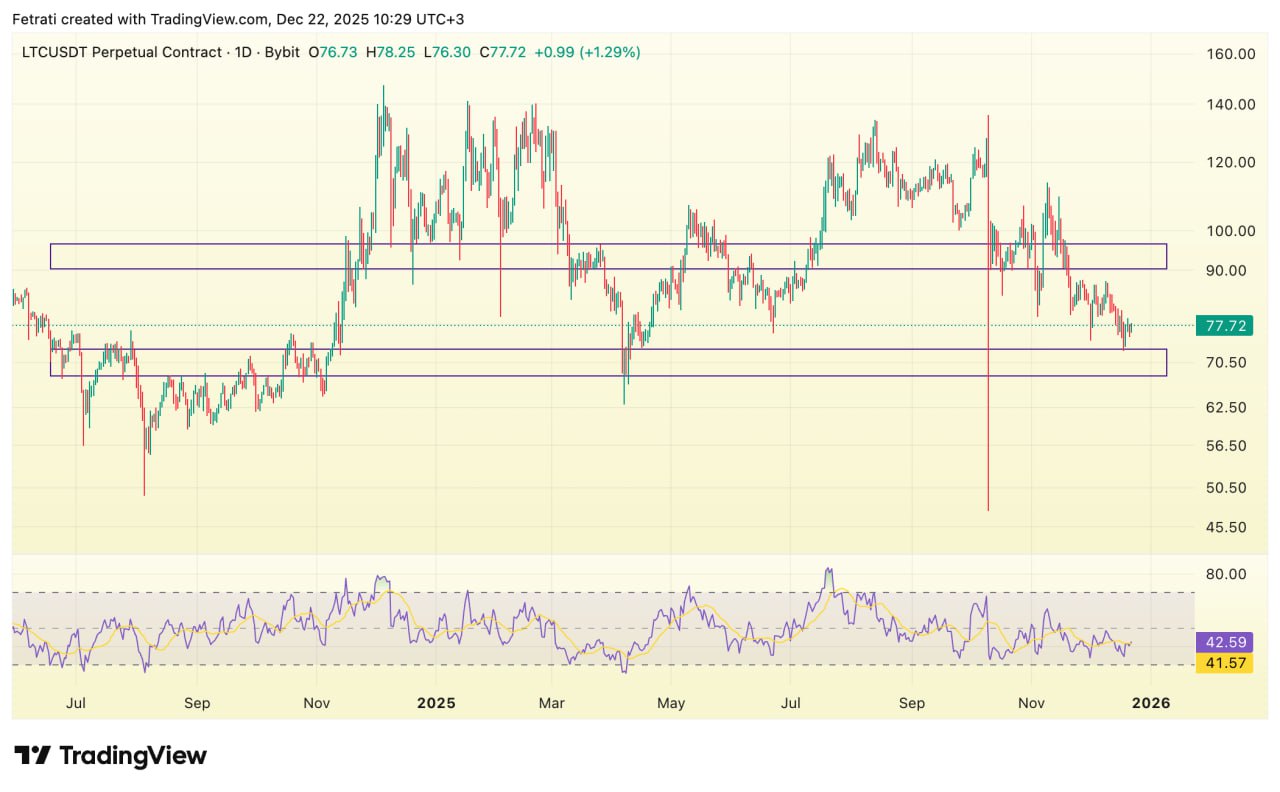Screen dimensions: 1280x792
Task: Click the 80.00 RSI scale label
Action: tap(1226, 574)
